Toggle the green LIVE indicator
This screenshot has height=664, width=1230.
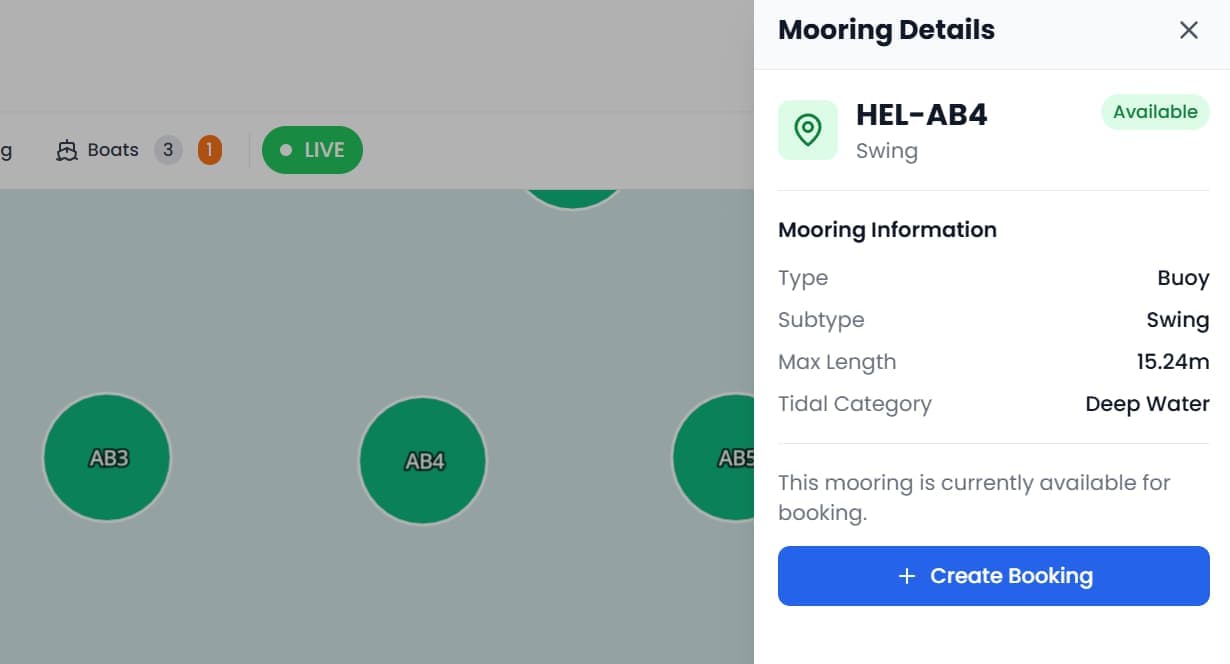coord(312,150)
